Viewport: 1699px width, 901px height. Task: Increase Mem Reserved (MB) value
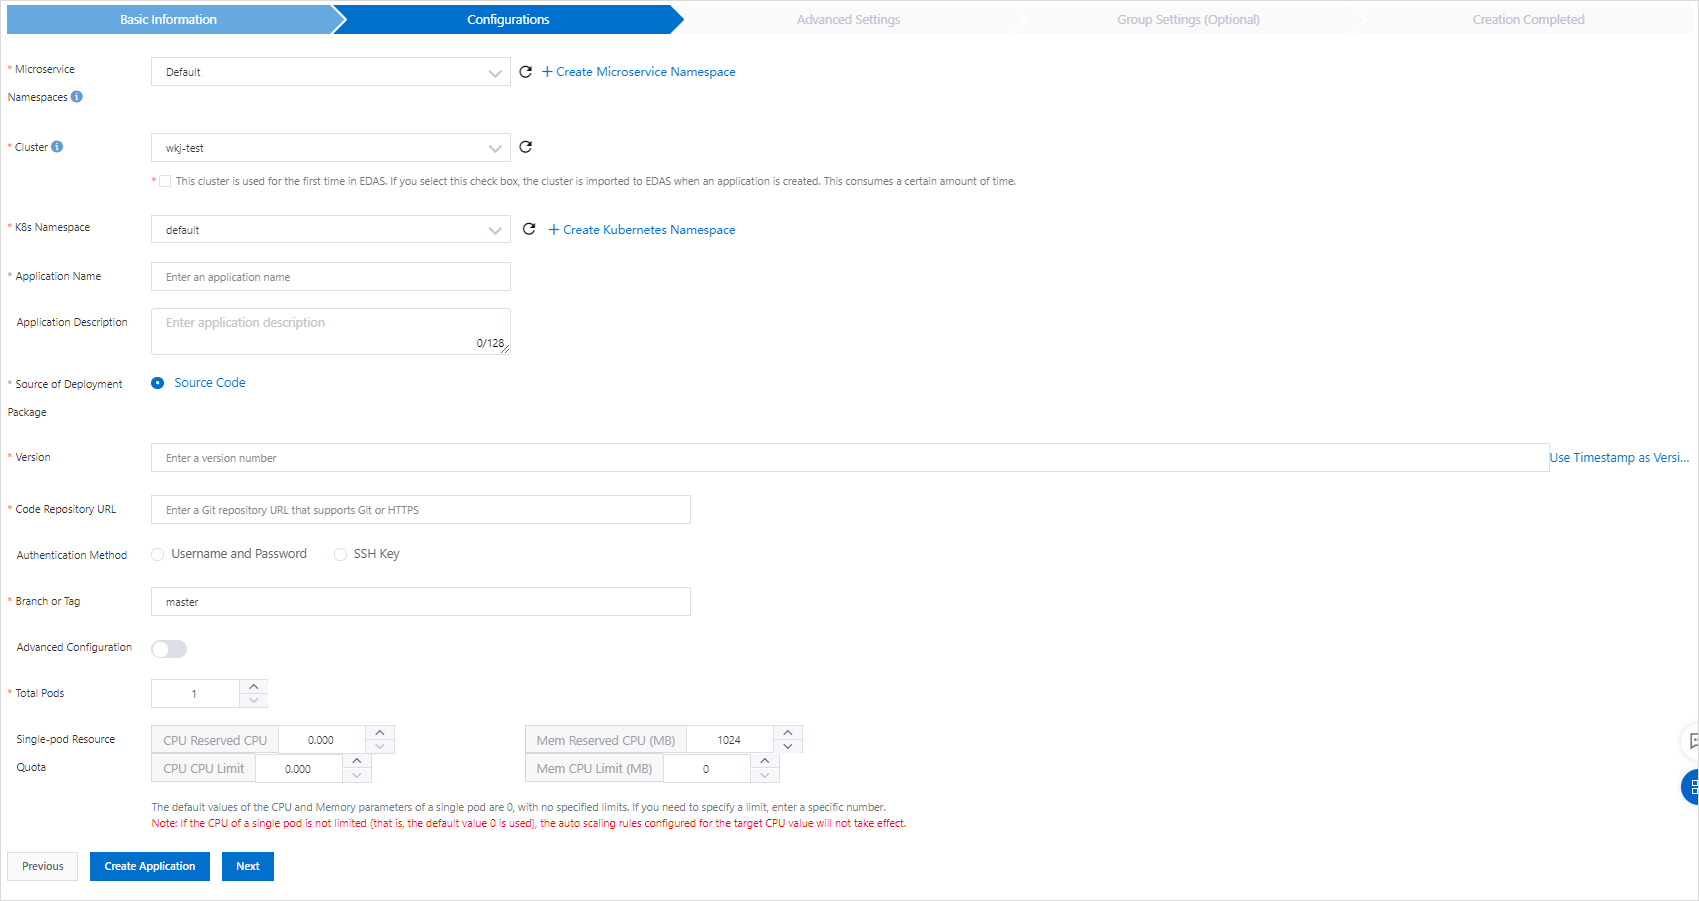pyautogui.click(x=788, y=733)
